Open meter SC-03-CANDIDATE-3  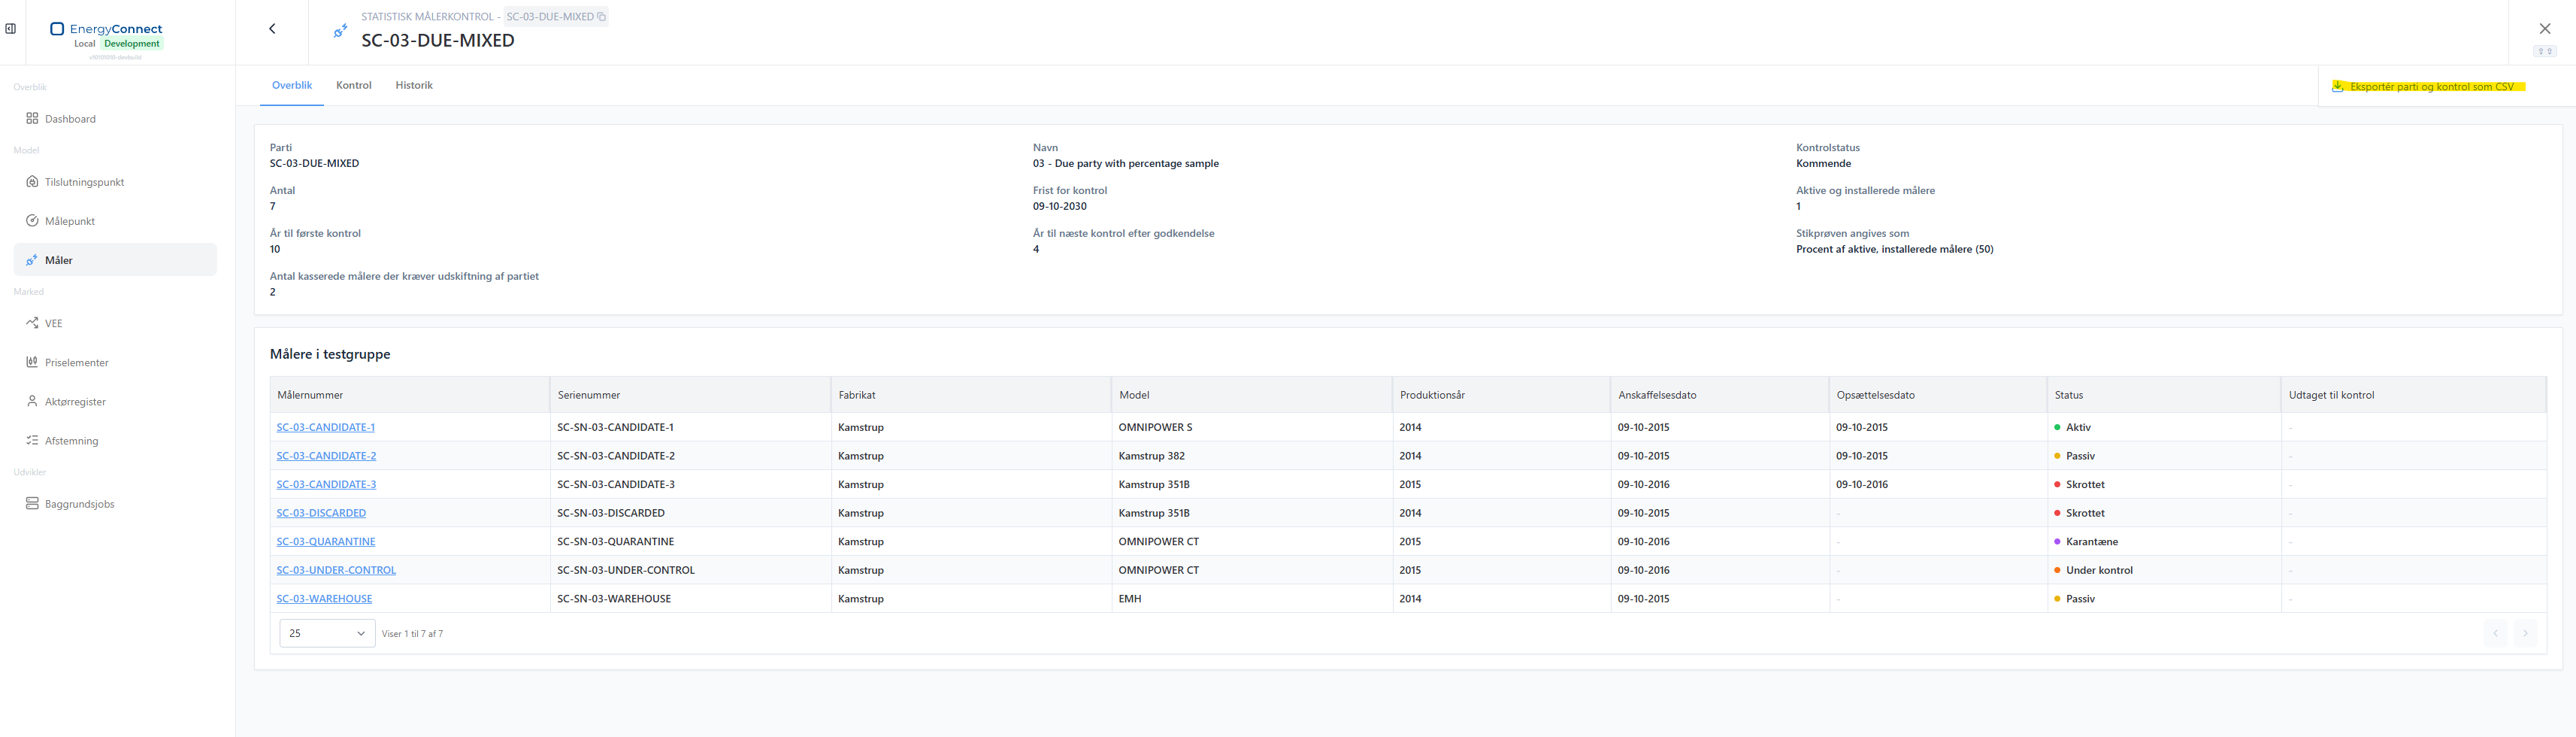pyautogui.click(x=326, y=485)
